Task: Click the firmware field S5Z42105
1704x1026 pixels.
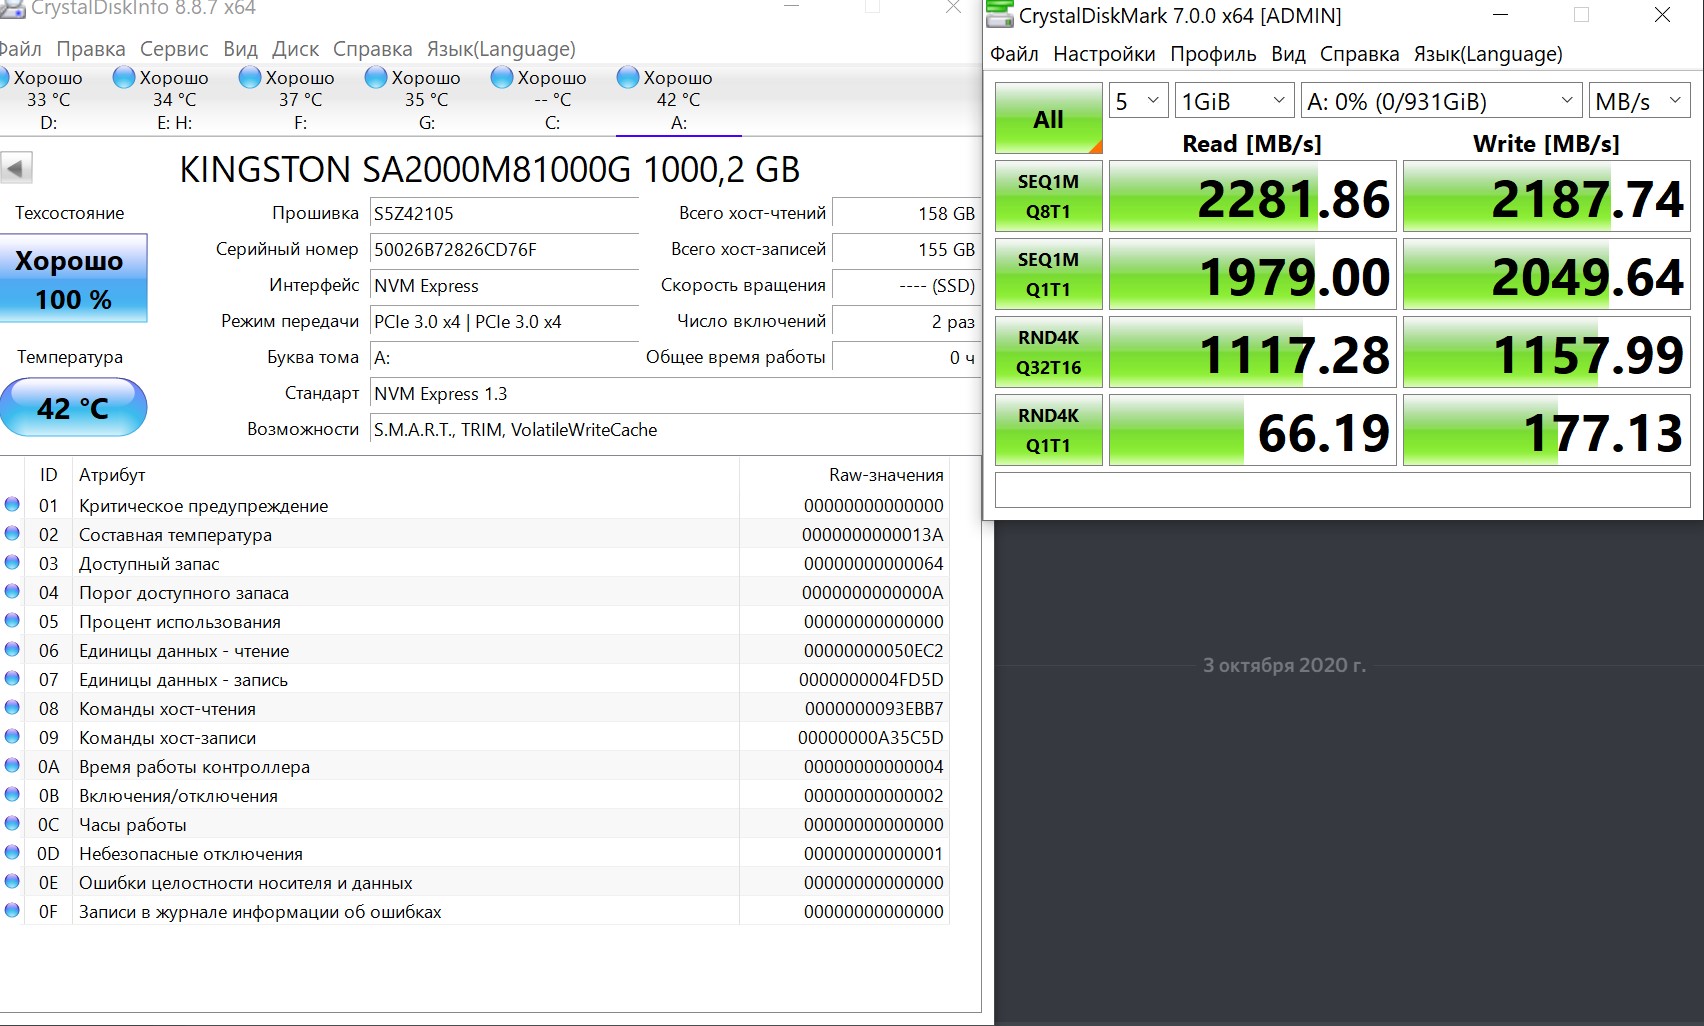Action: [504, 213]
